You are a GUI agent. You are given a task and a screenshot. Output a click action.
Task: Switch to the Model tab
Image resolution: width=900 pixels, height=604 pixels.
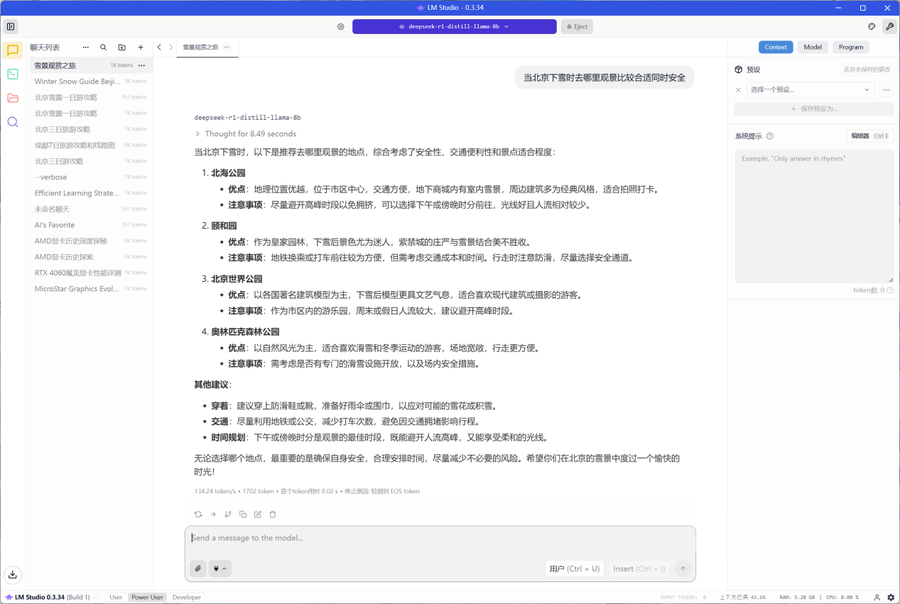pyautogui.click(x=813, y=47)
